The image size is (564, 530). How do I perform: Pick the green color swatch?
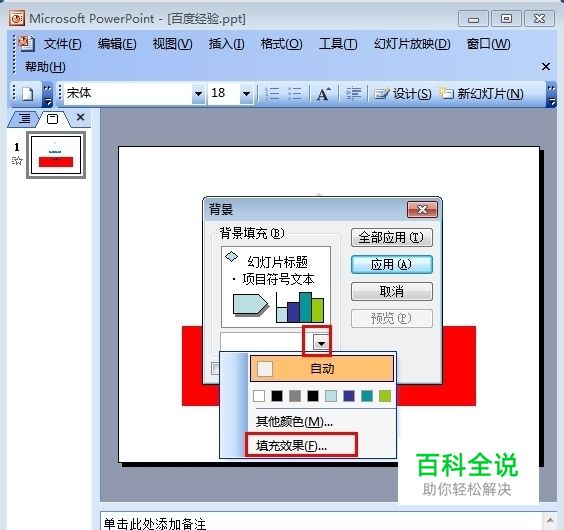coord(385,396)
